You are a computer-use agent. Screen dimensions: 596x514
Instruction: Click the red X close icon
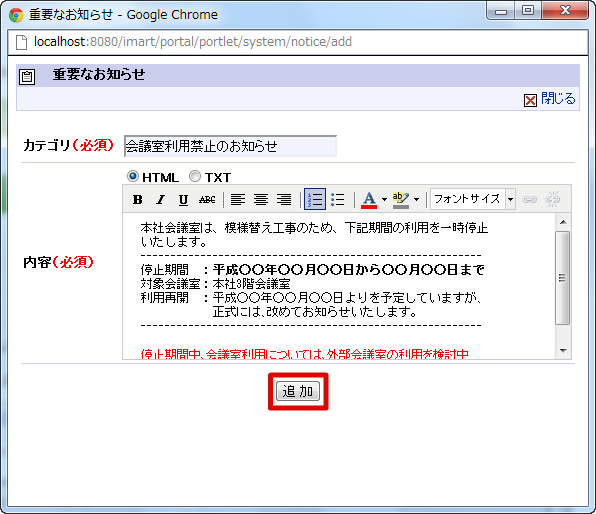530,100
